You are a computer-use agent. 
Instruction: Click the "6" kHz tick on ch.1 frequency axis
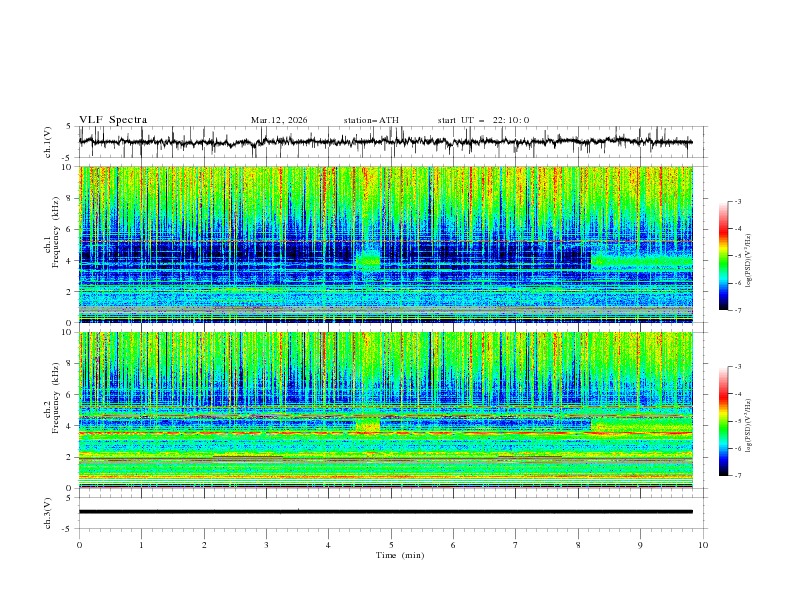point(71,230)
